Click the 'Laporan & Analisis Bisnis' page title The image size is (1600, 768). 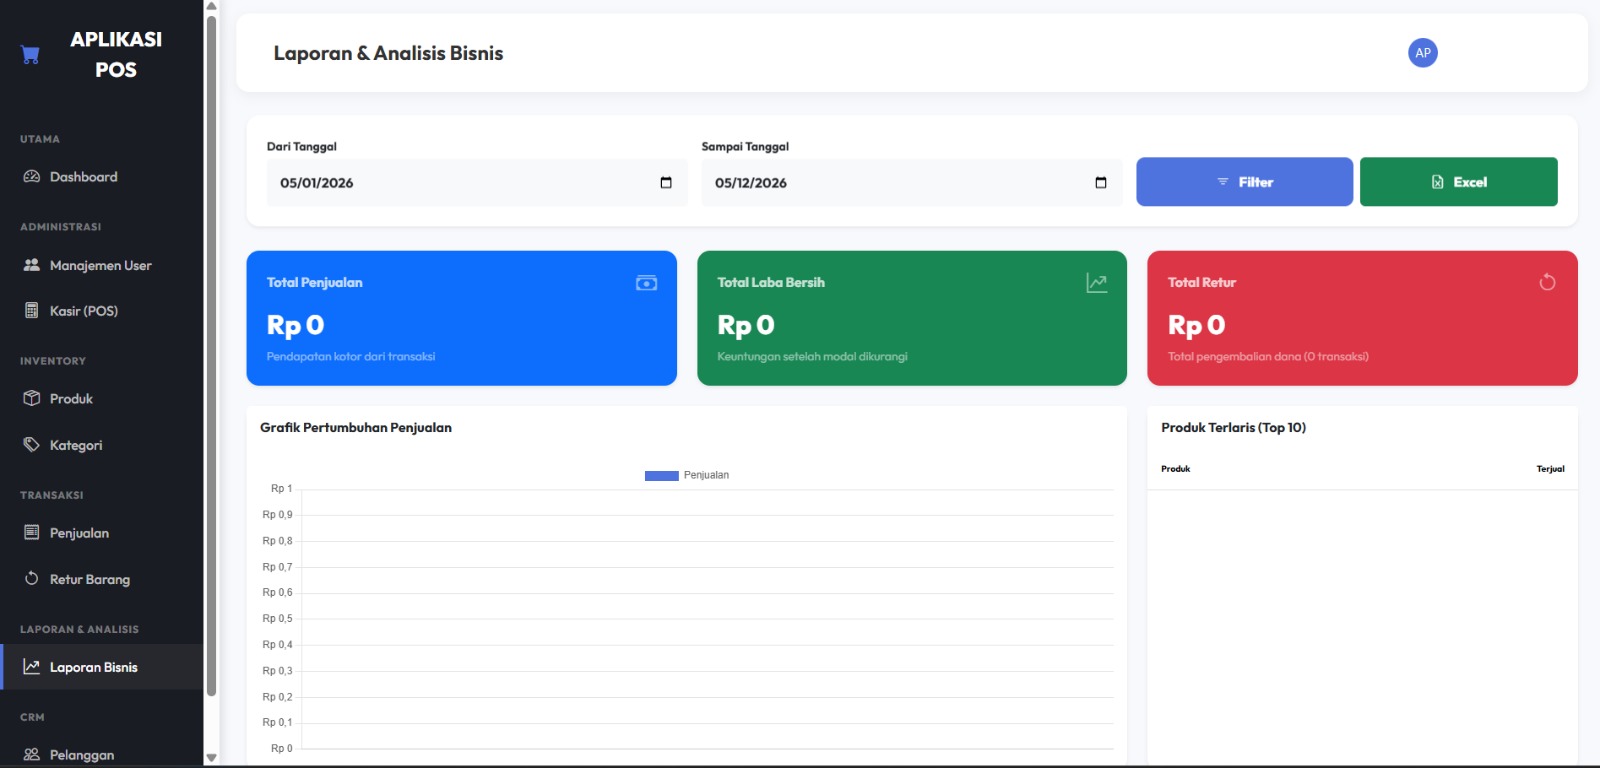click(x=388, y=53)
